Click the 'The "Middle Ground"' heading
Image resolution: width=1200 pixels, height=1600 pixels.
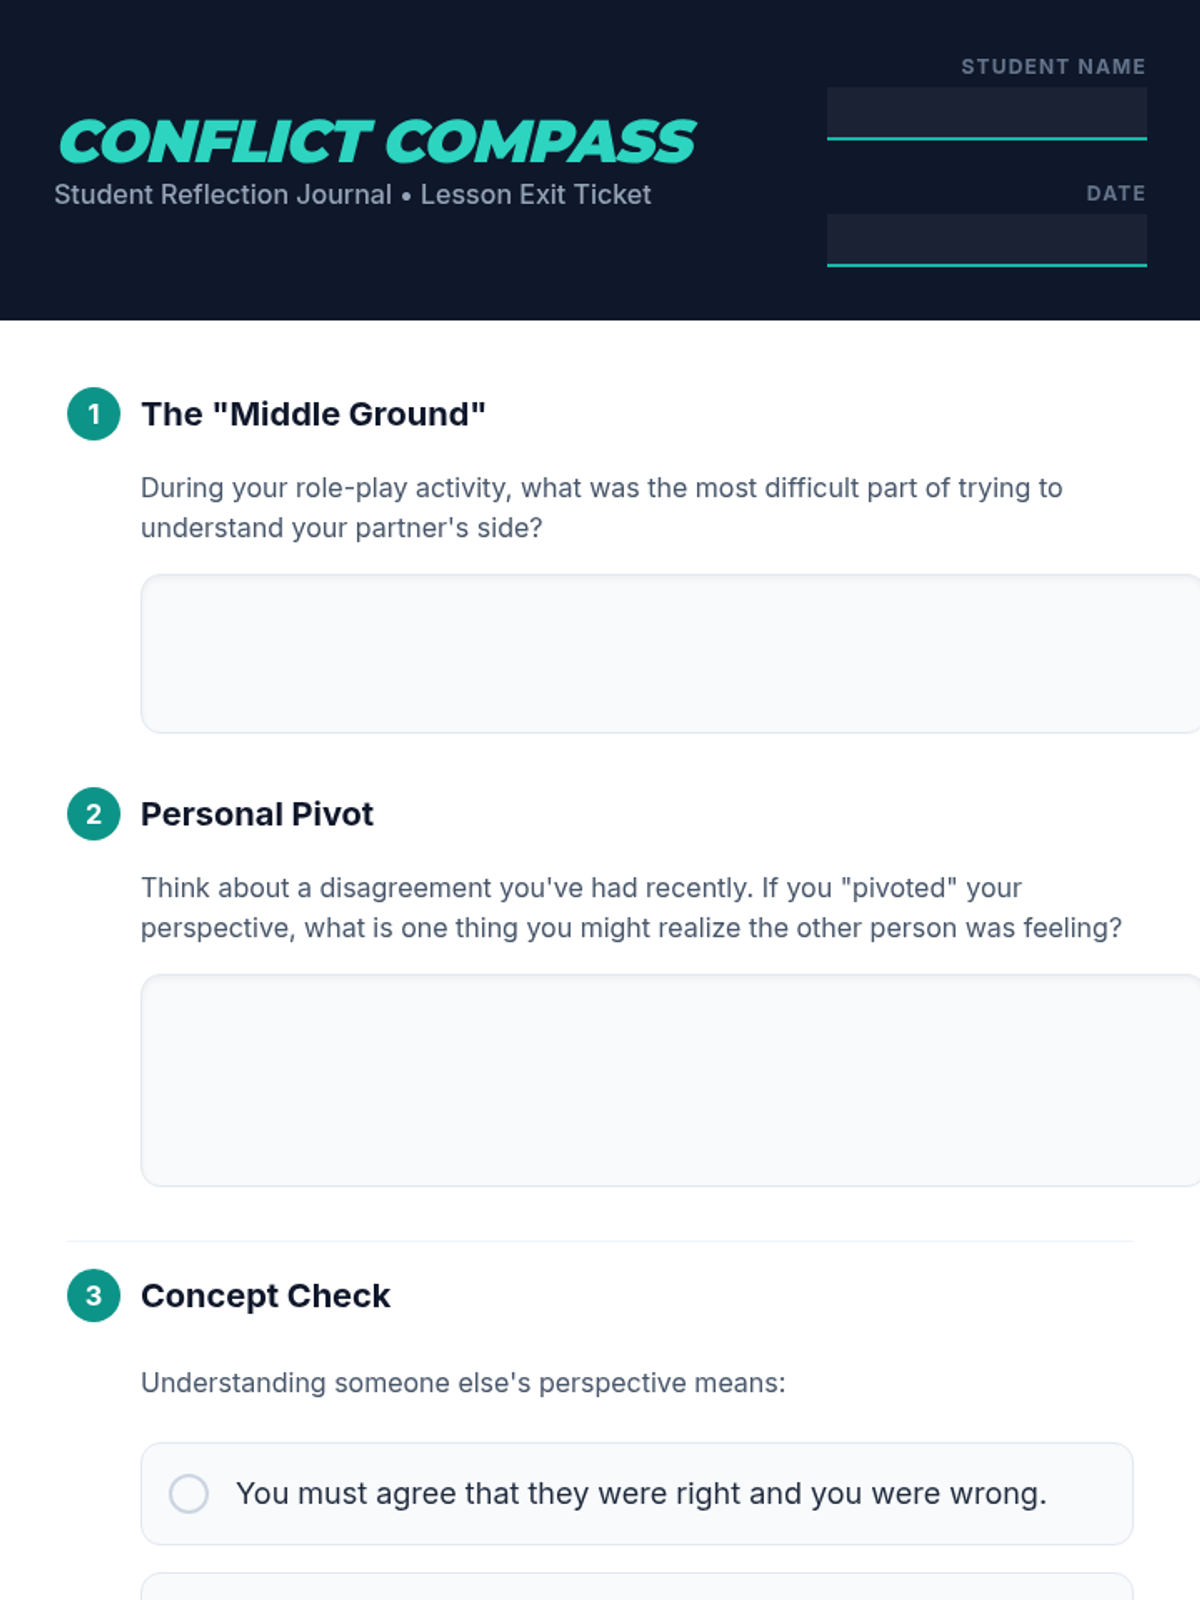tap(313, 414)
